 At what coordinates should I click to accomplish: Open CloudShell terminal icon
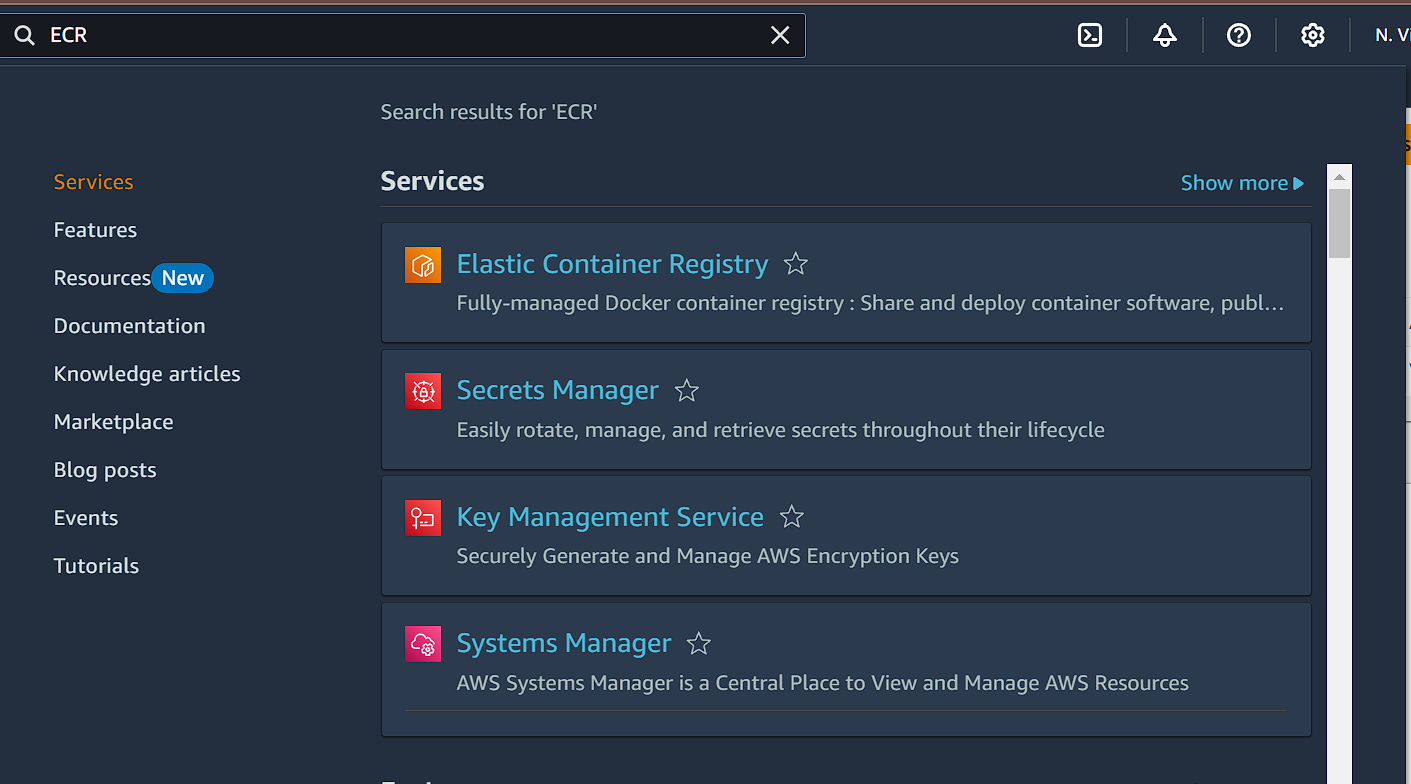coord(1090,36)
